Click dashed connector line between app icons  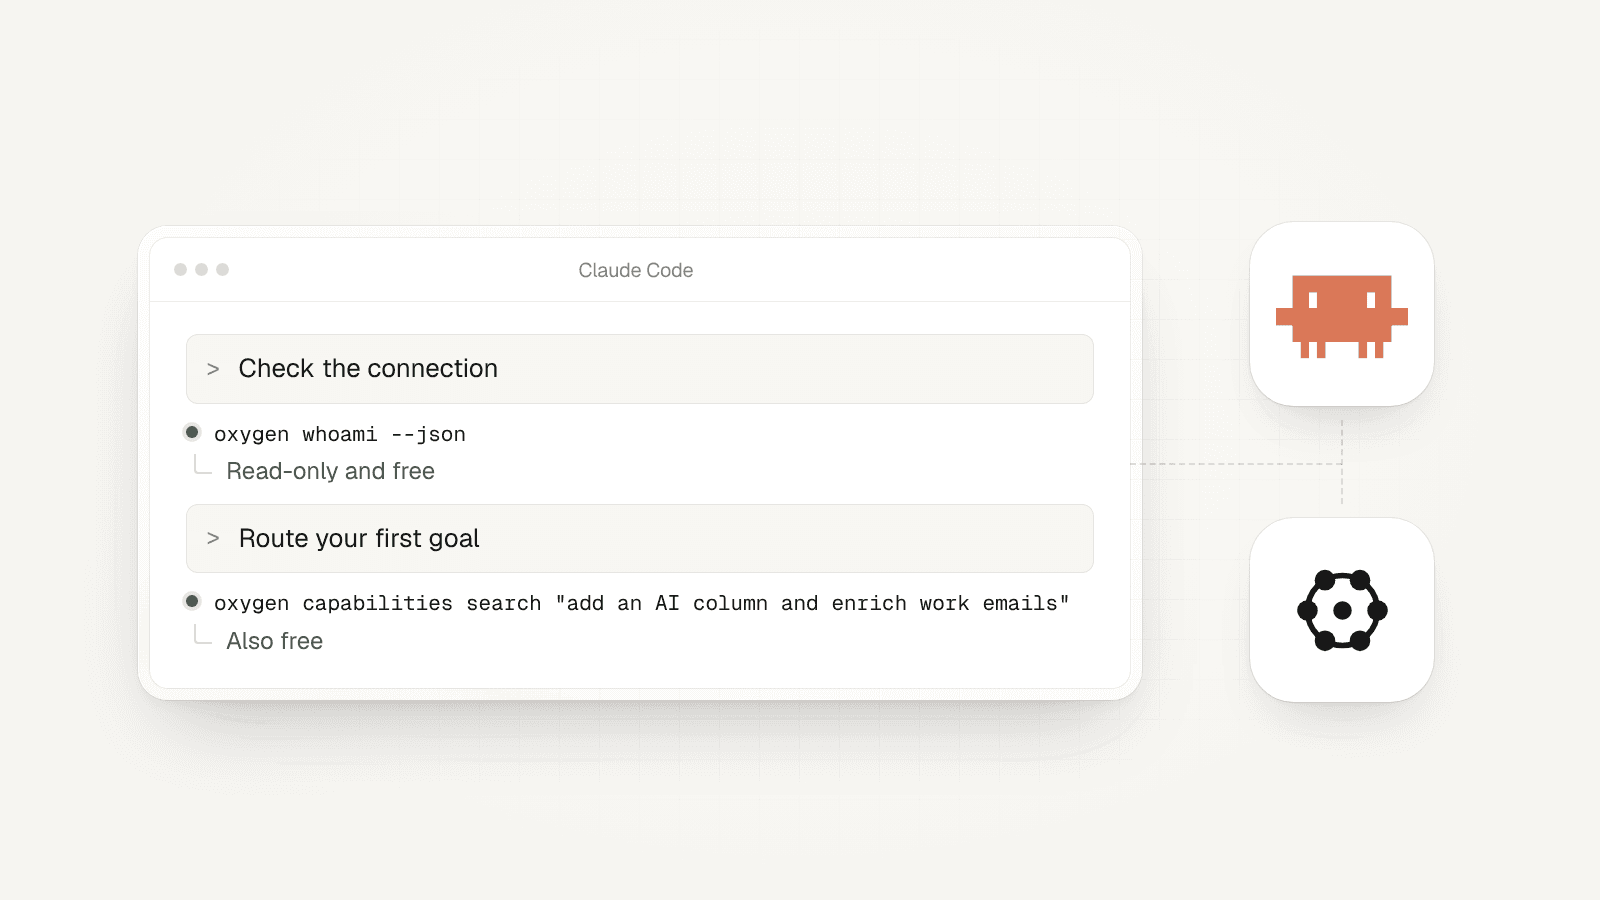tap(1342, 462)
